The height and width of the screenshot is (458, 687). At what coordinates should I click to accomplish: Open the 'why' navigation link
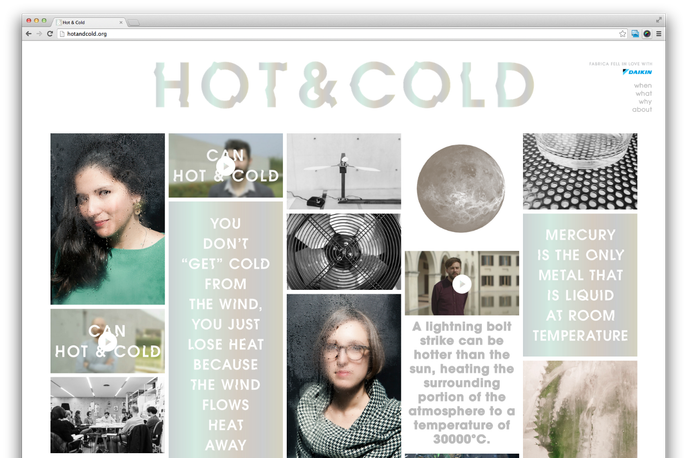point(645,101)
